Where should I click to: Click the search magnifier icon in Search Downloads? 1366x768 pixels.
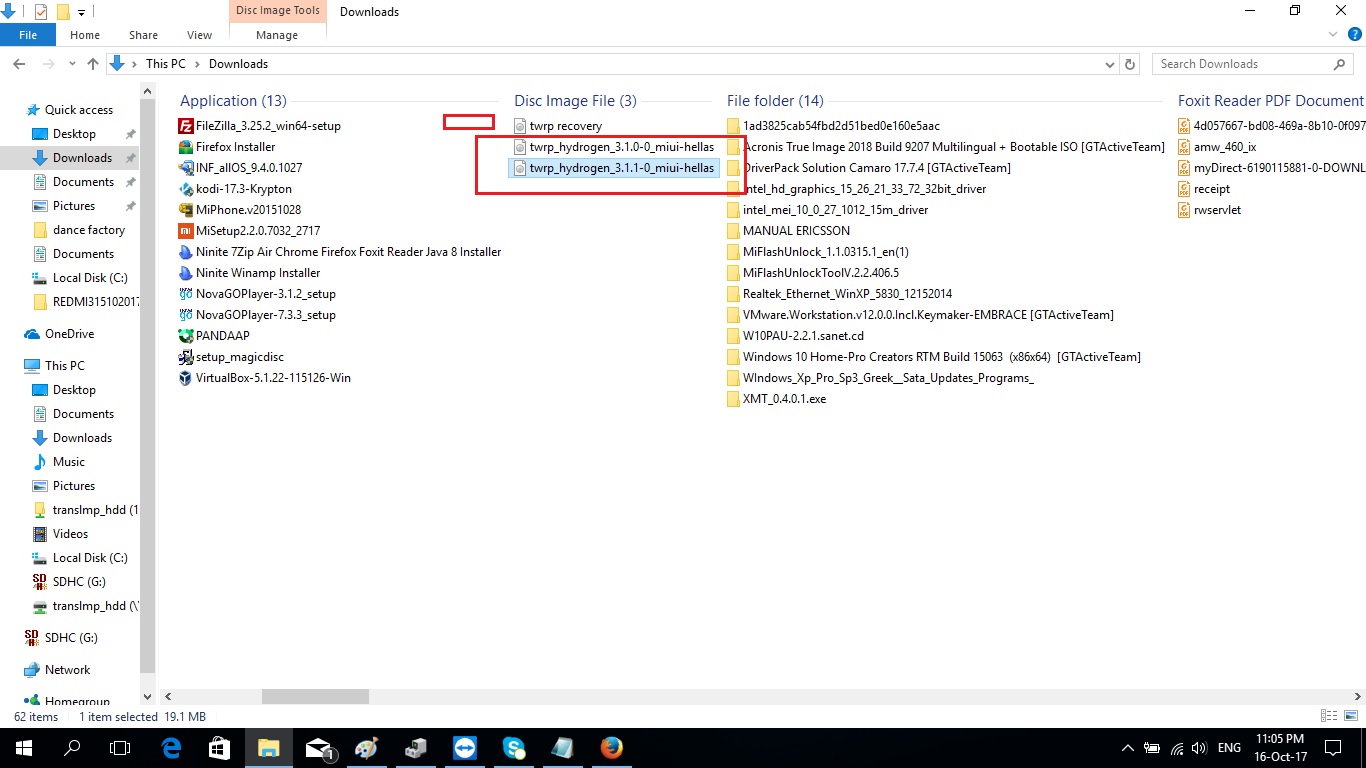(1340, 64)
